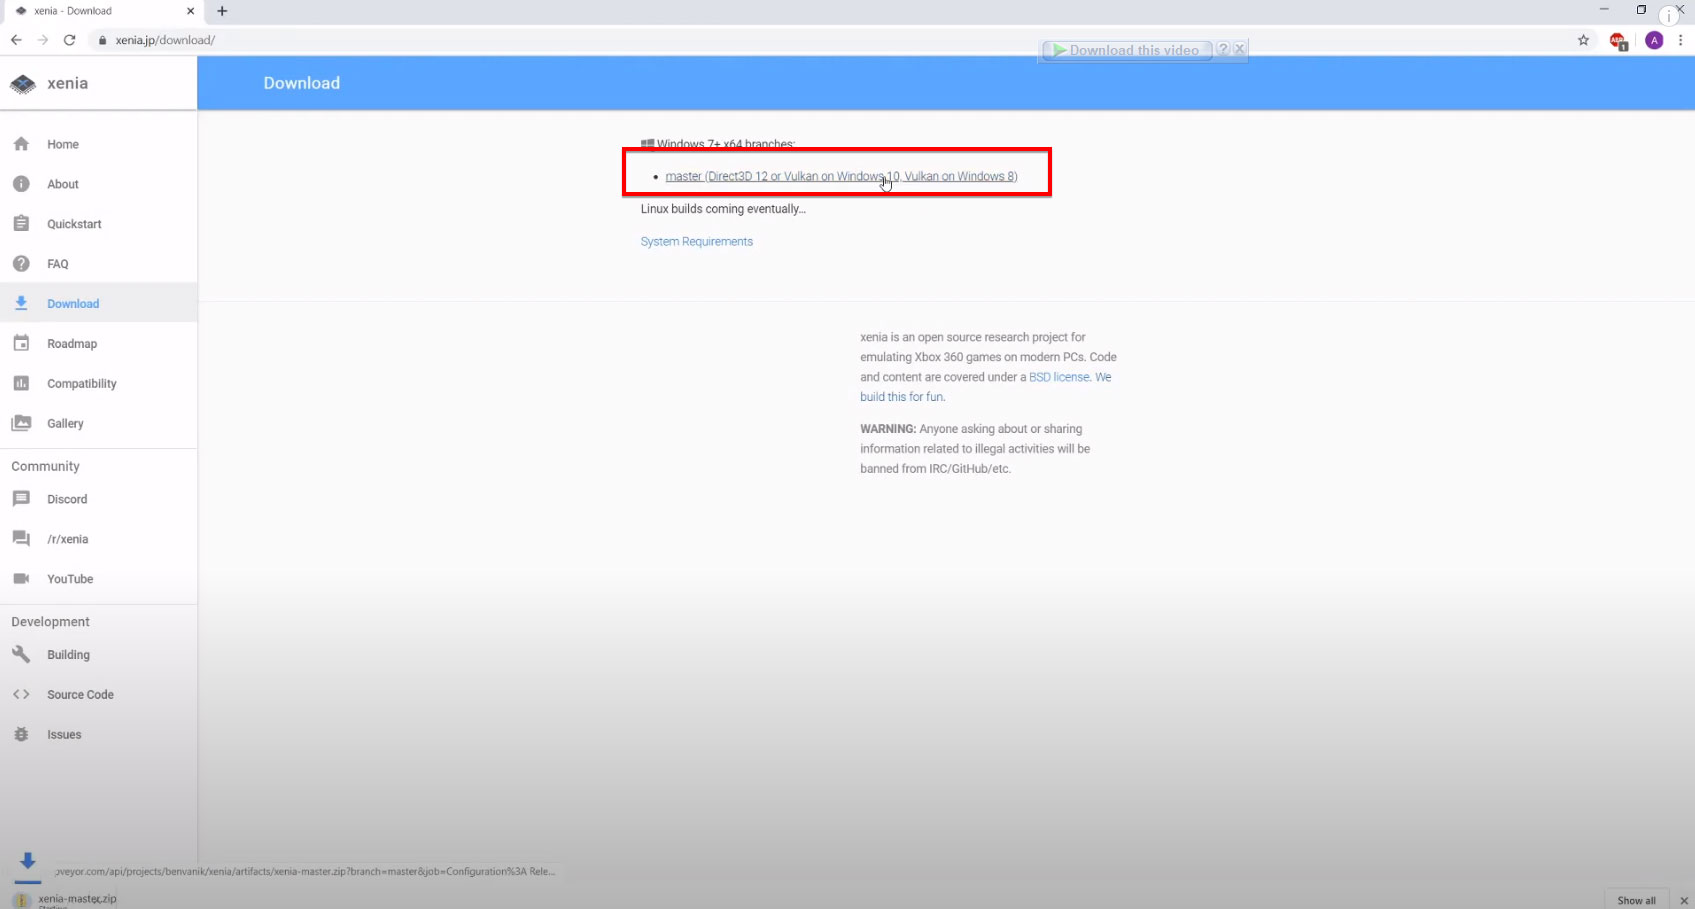The width and height of the screenshot is (1695, 909).
Task: Open the red extension icon in toolbar
Action: tap(1618, 41)
